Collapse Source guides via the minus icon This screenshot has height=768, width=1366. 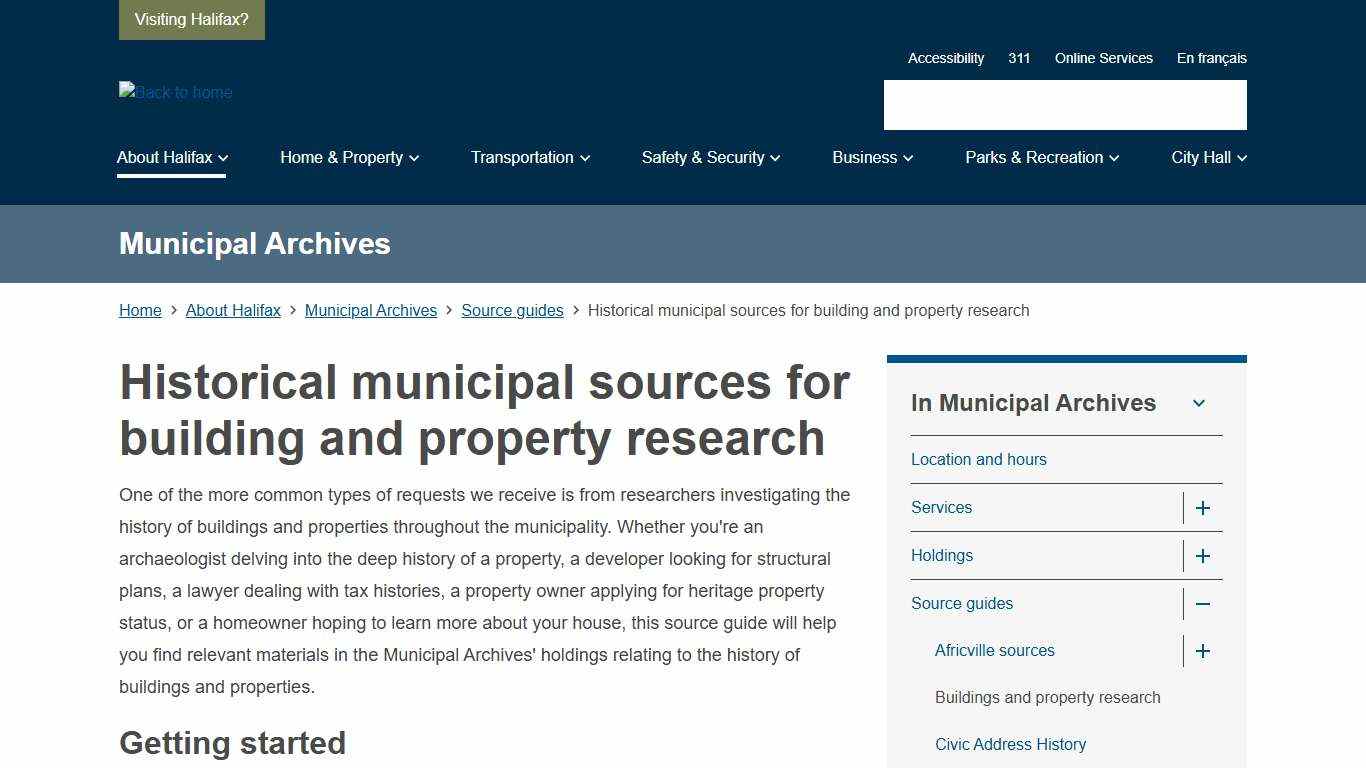[1203, 604]
